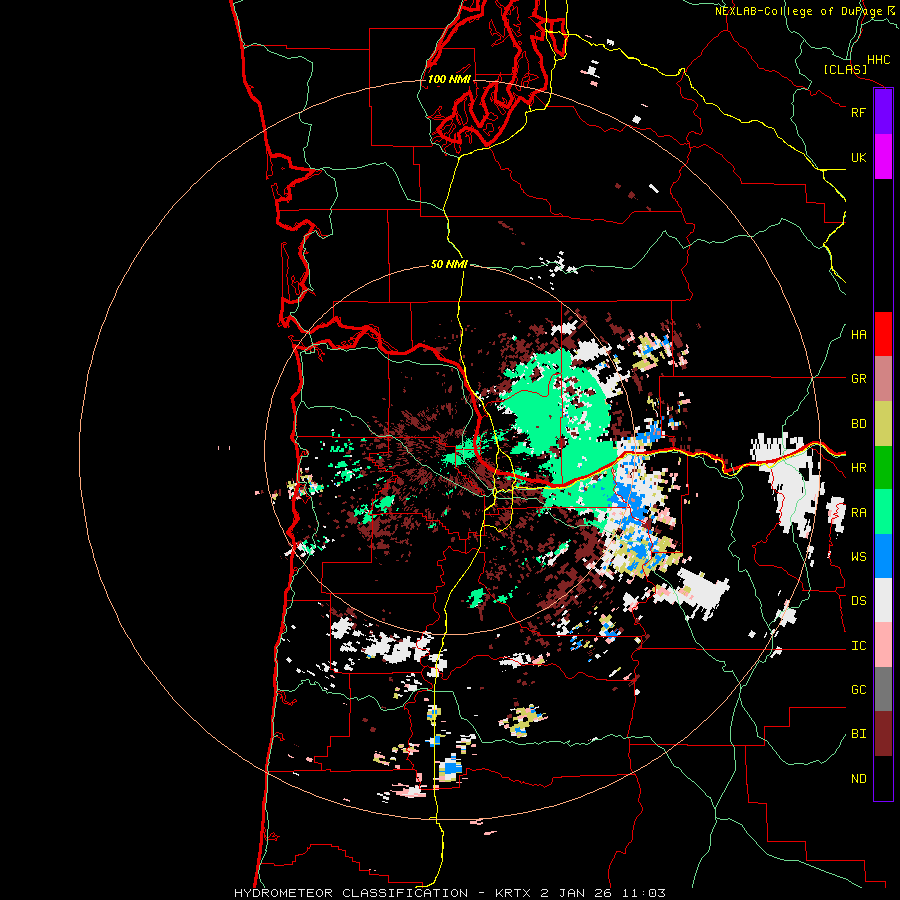Click the 50 NMI range ring label
This screenshot has height=900, width=900.
tap(449, 264)
